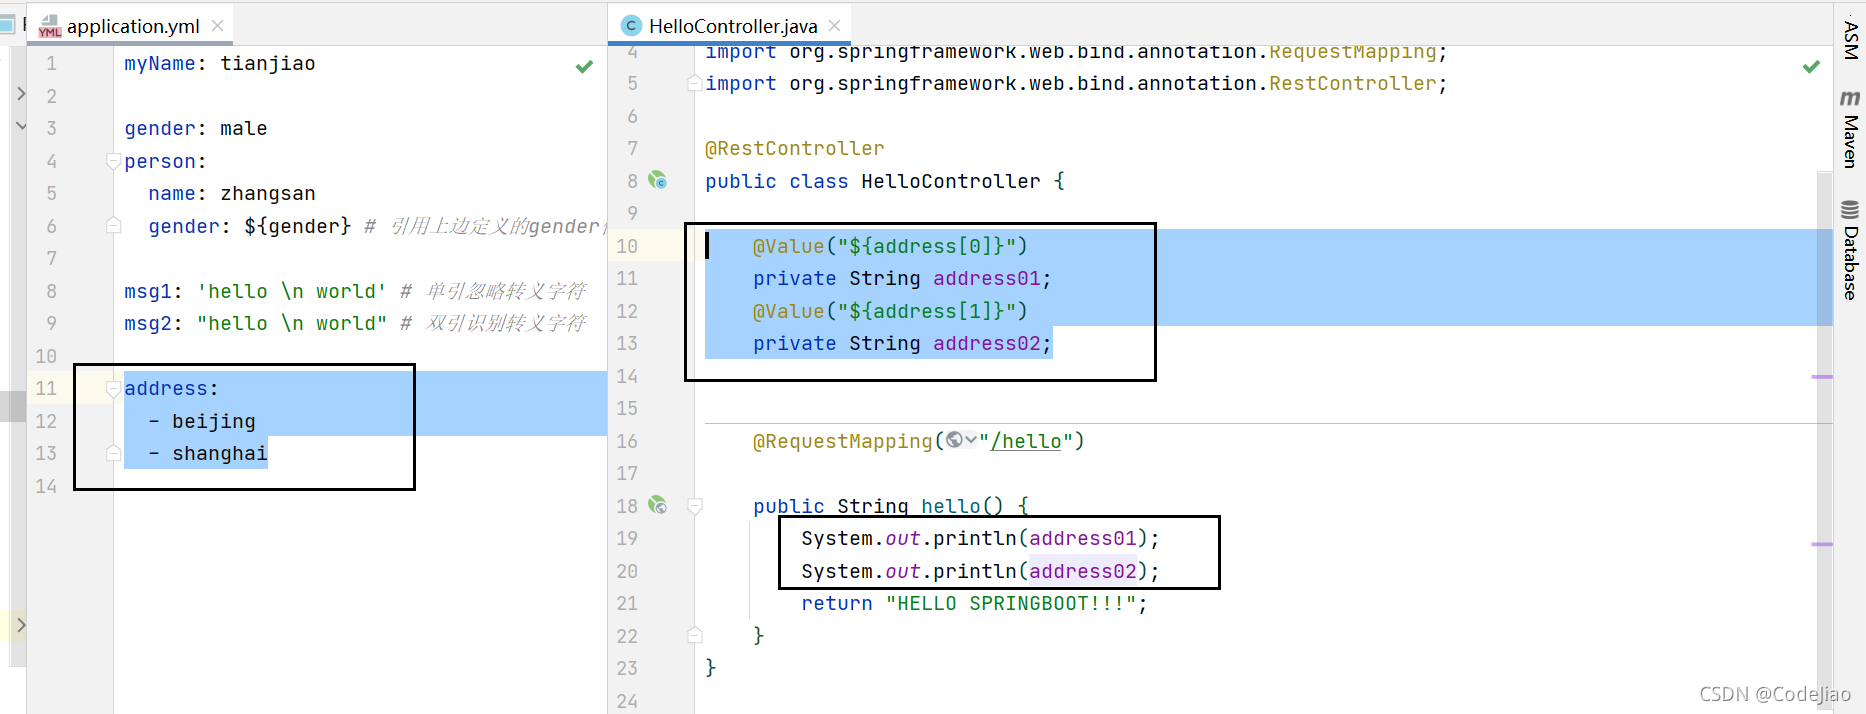The width and height of the screenshot is (1866, 714).
Task: Open the Maven tool window
Action: pos(1850,128)
